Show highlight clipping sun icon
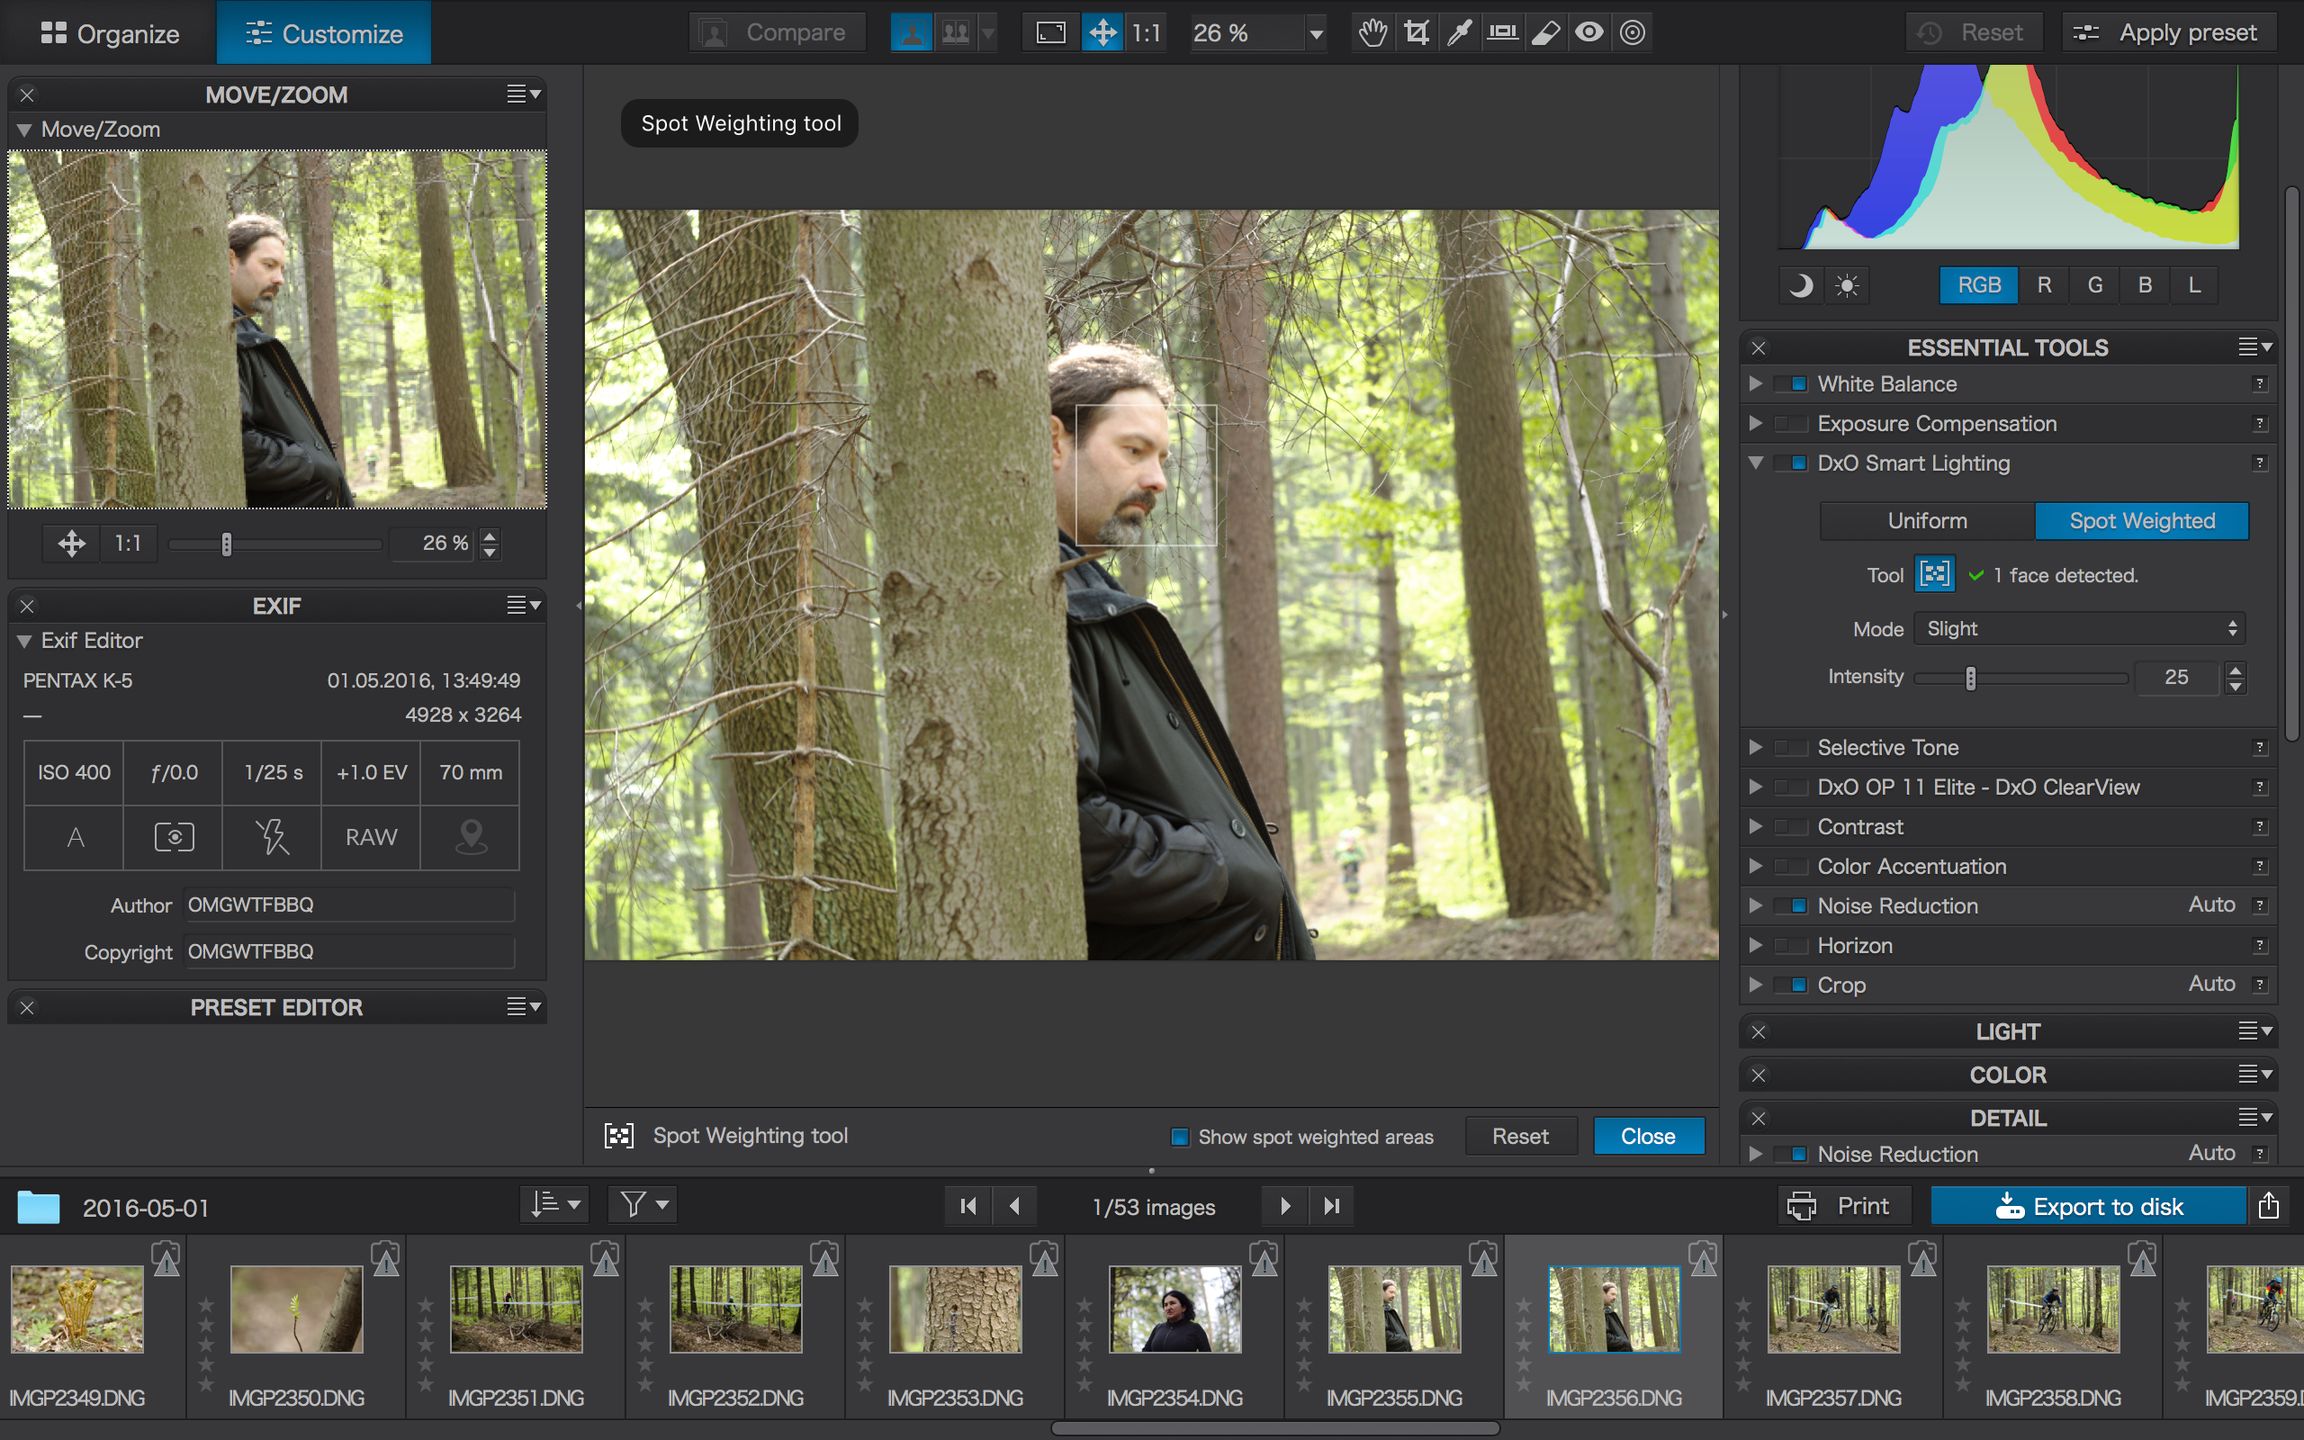This screenshot has width=2304, height=1440. (x=1846, y=286)
